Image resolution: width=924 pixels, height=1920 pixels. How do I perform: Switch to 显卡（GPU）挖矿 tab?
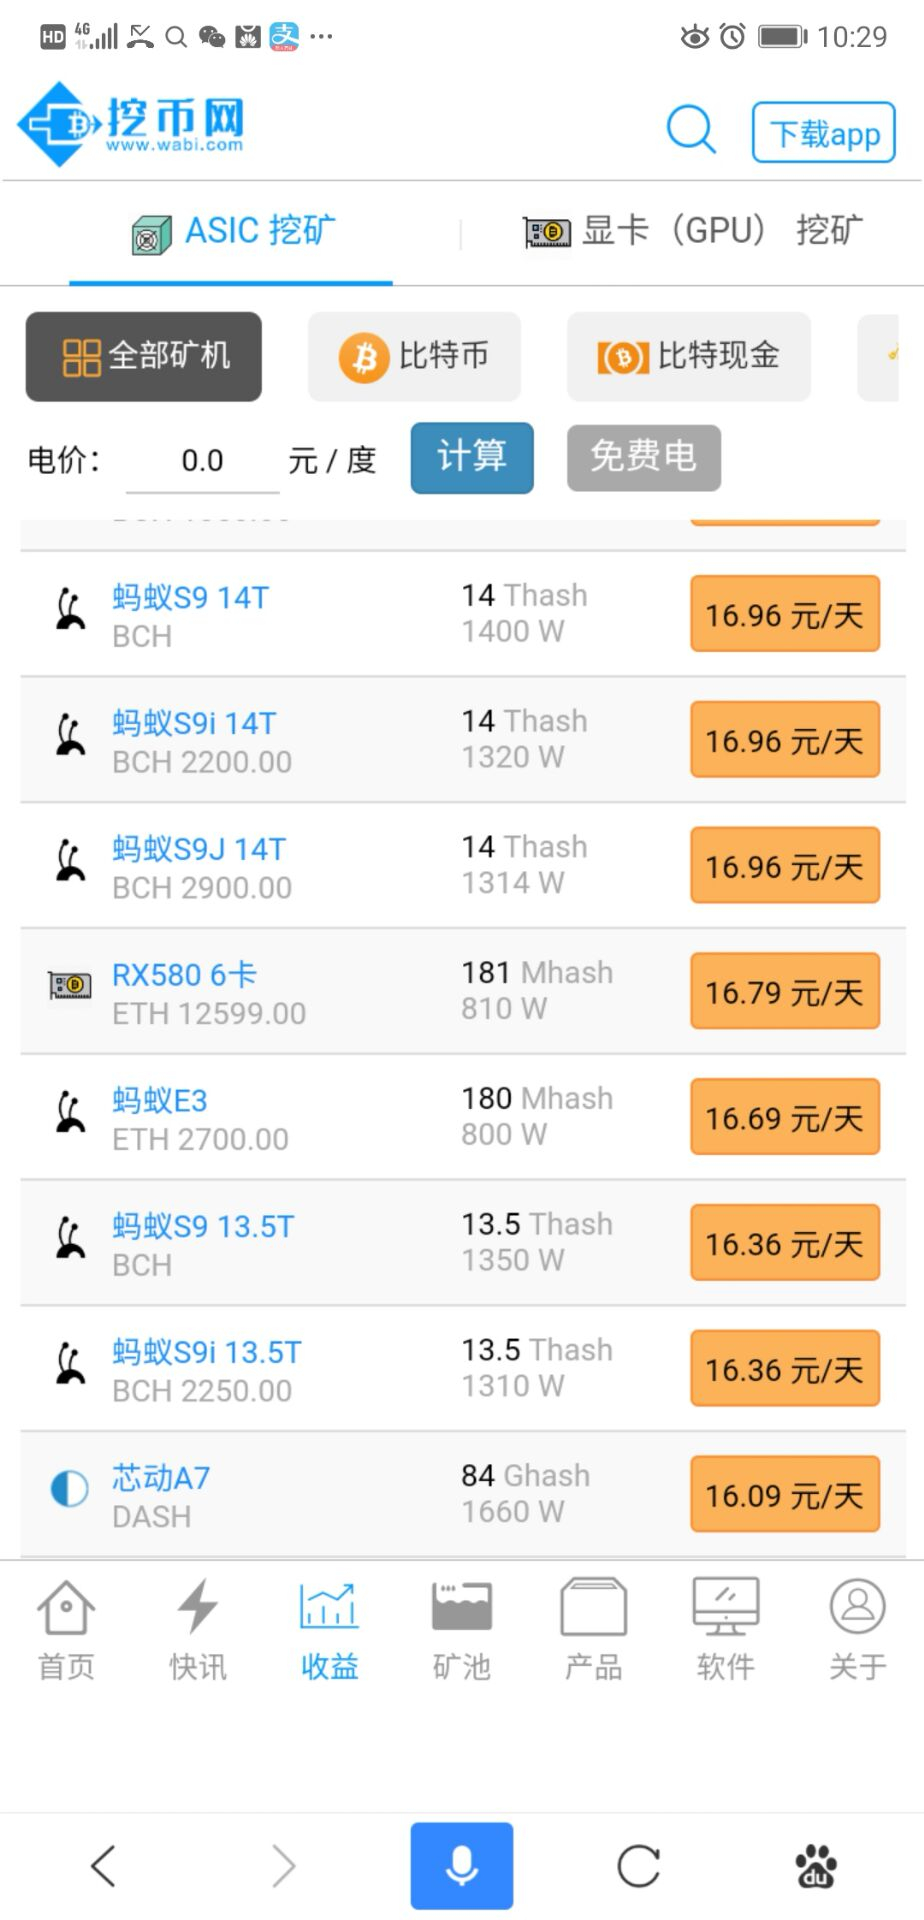(692, 231)
